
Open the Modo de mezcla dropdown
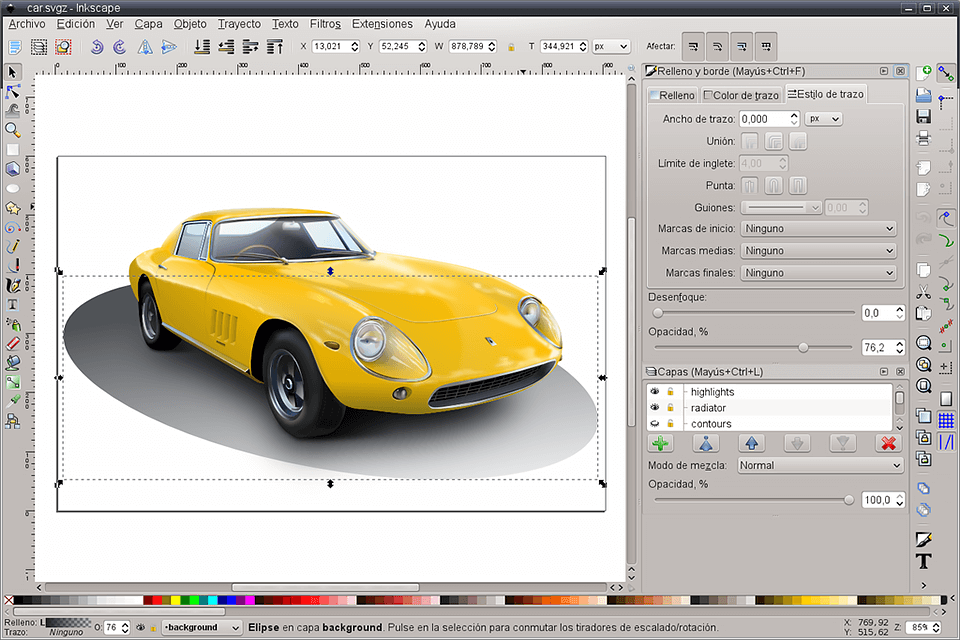tap(819, 465)
